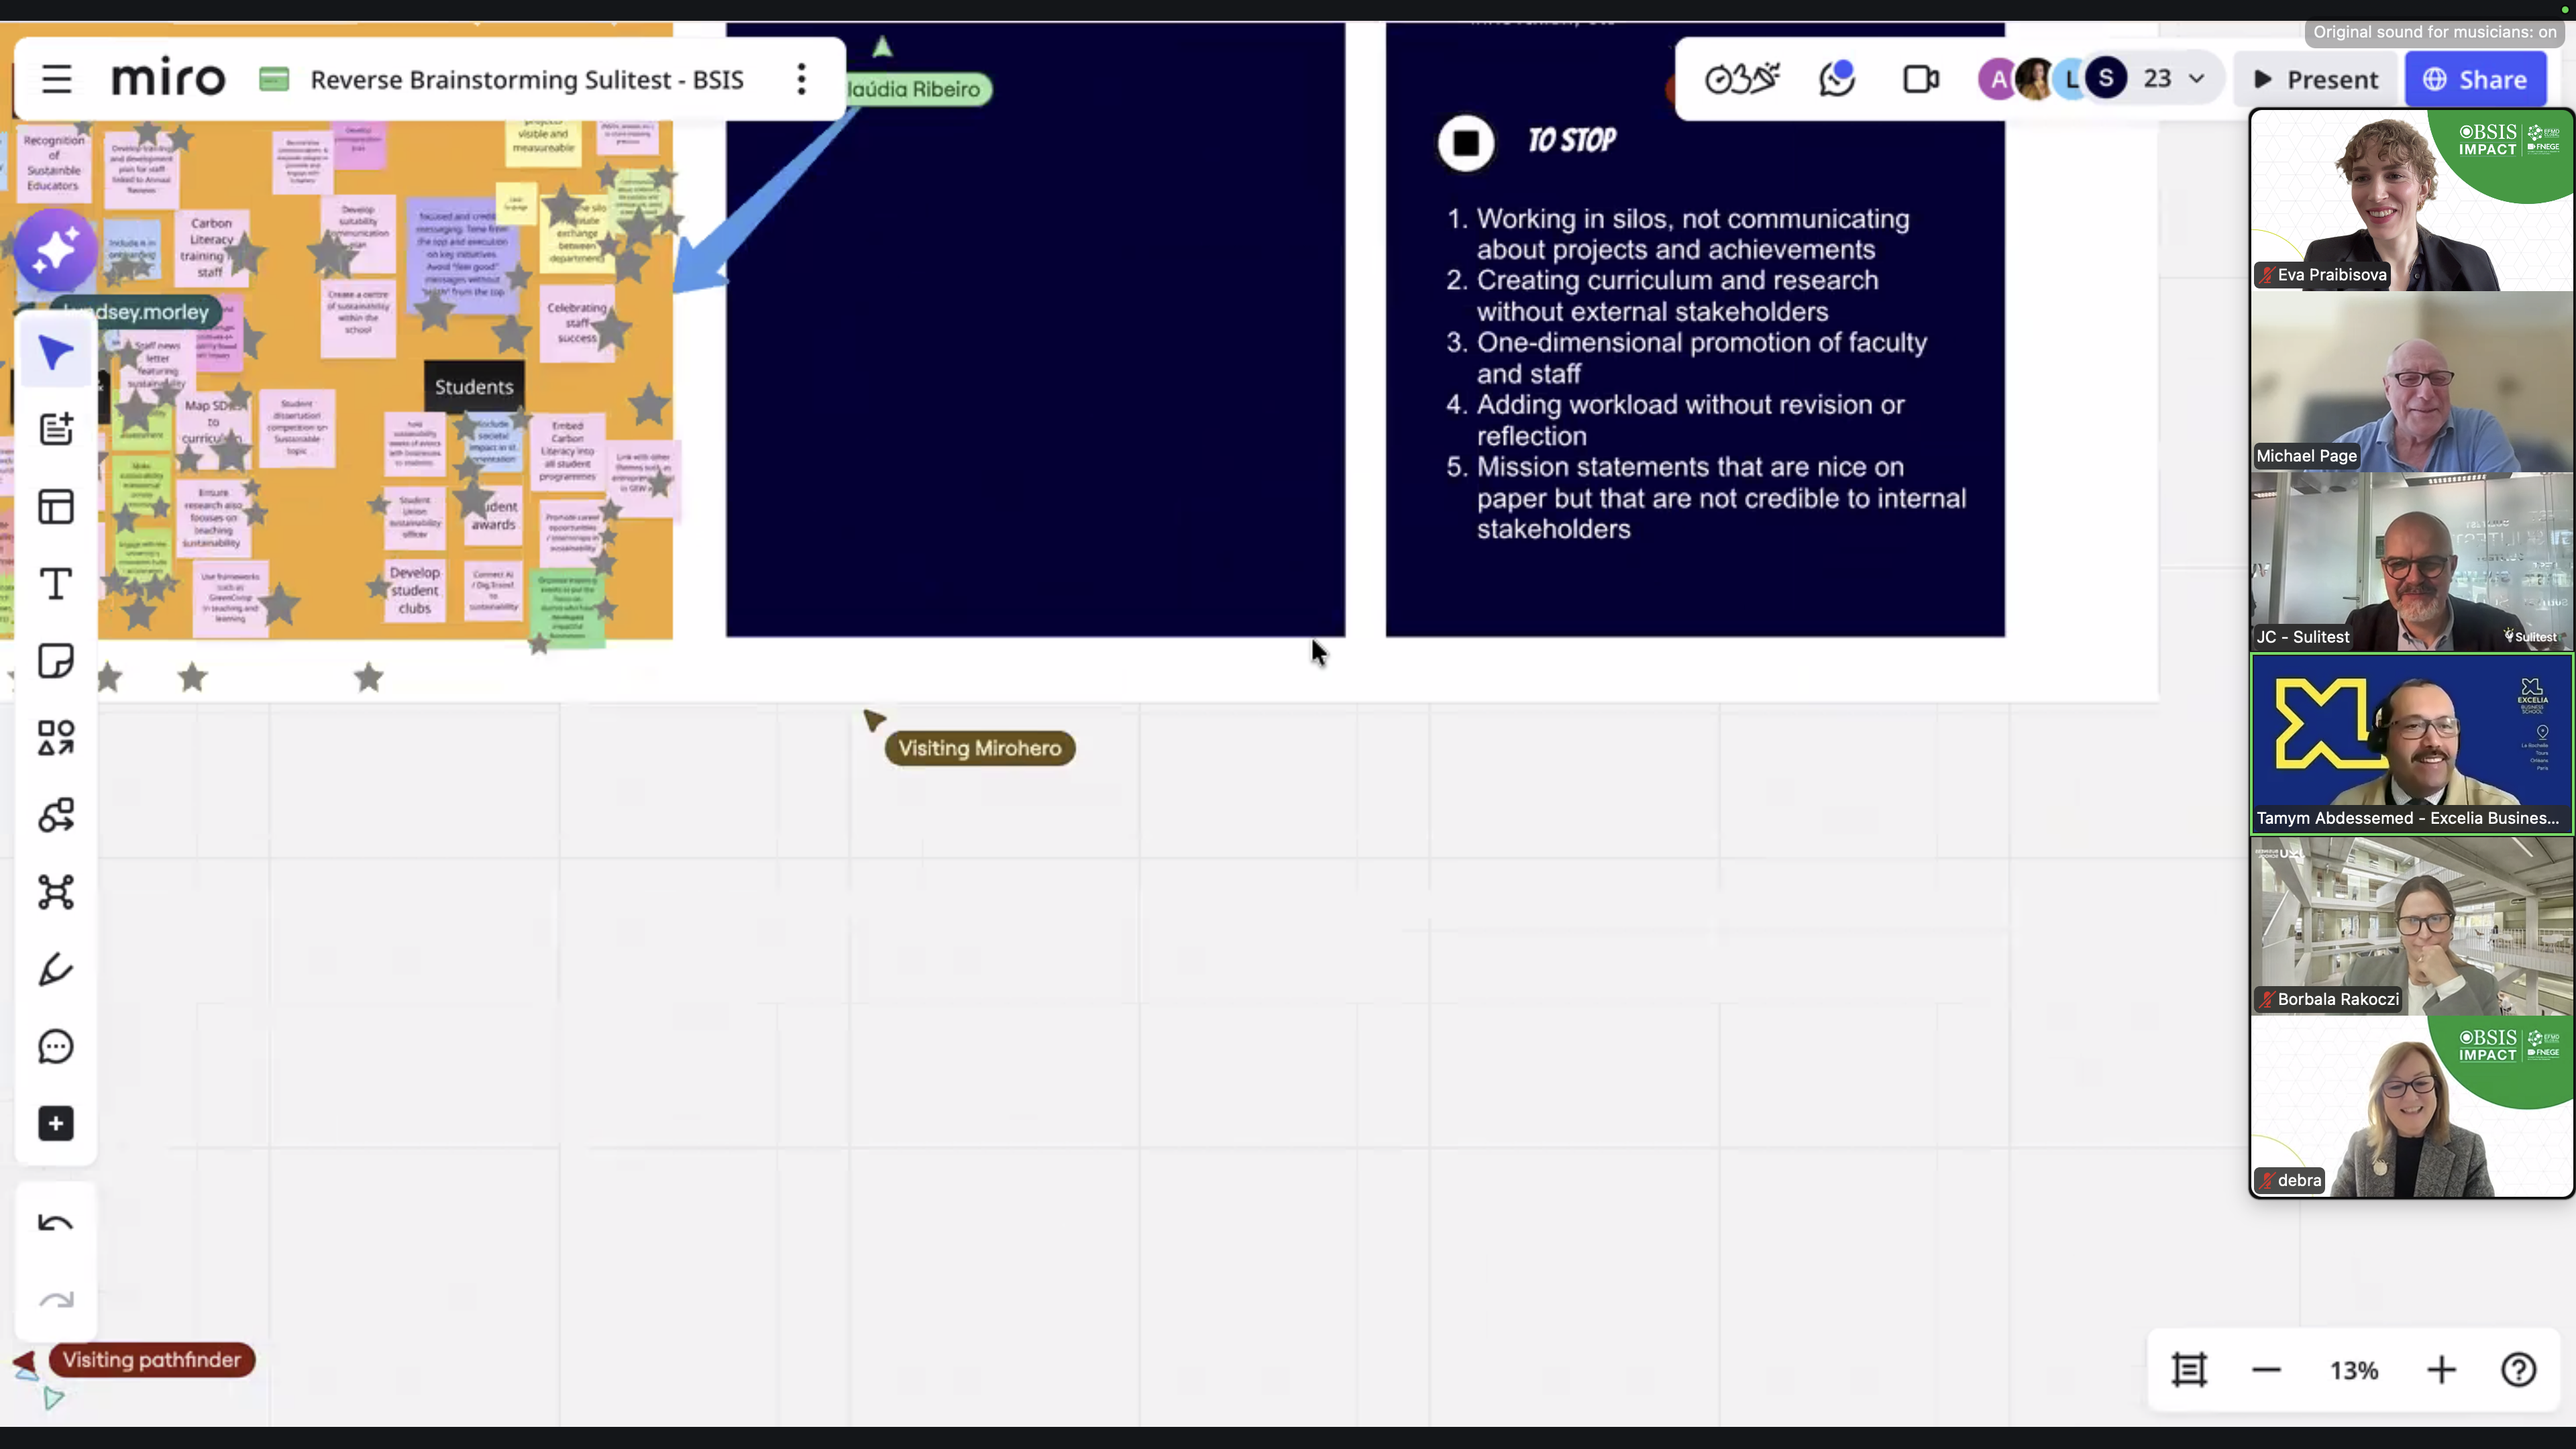
Task: Open the mind map diagramming tool
Action: [56, 892]
